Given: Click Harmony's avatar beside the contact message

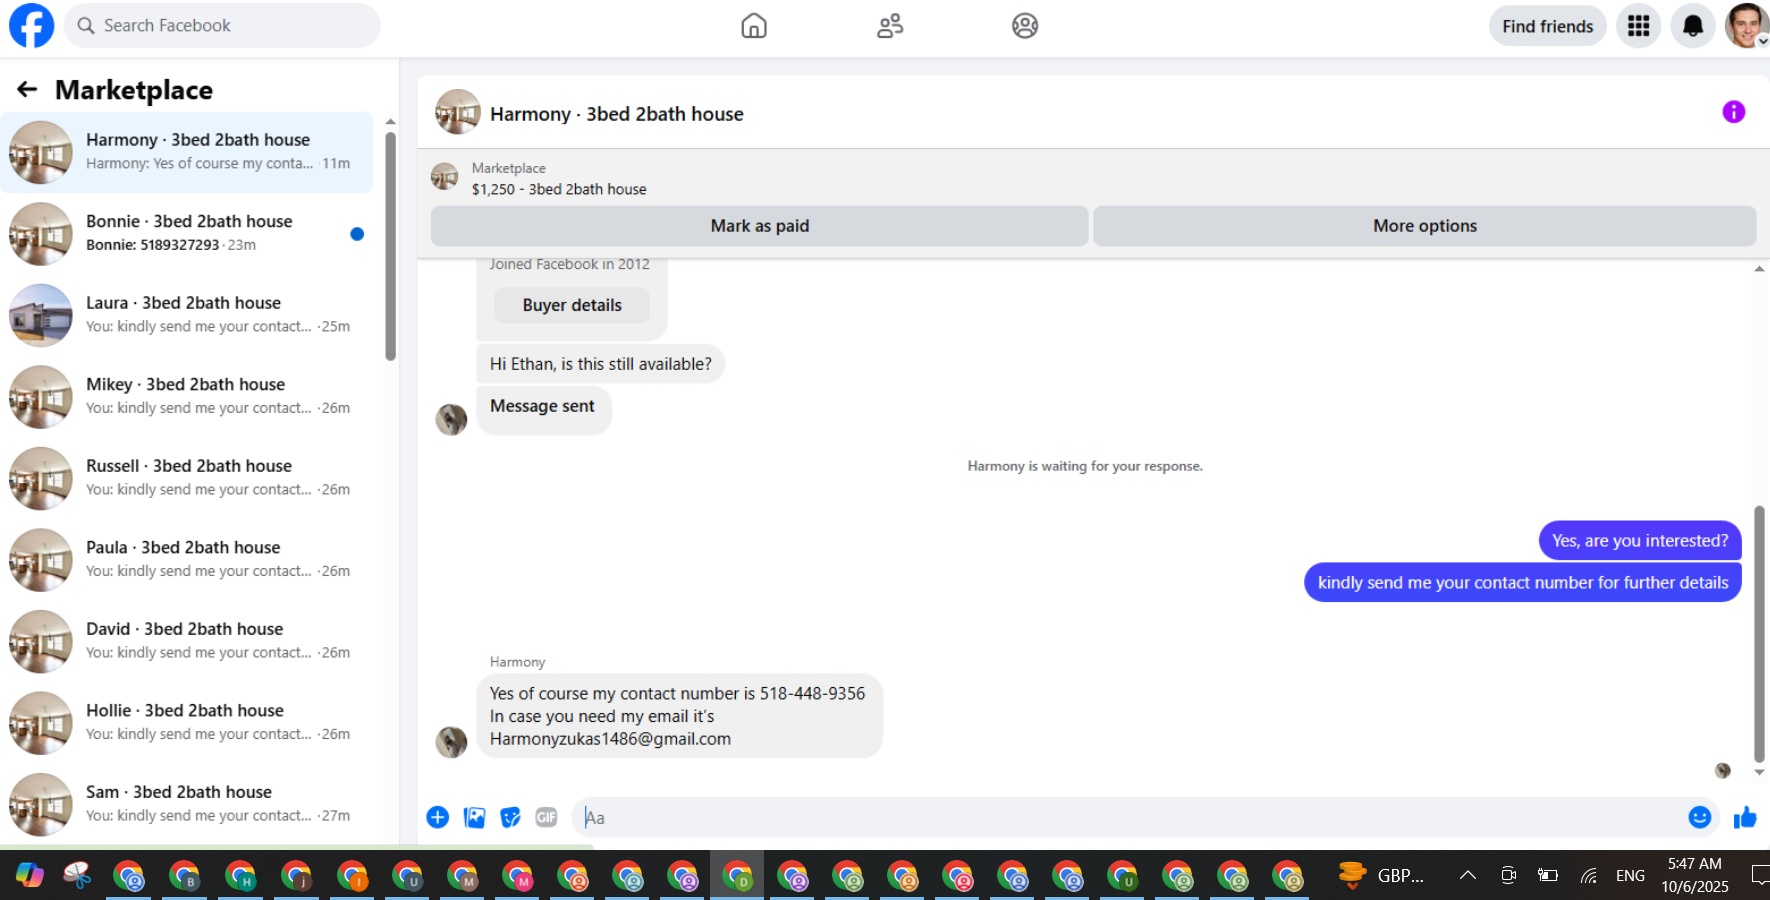Looking at the screenshot, I should tap(451, 742).
